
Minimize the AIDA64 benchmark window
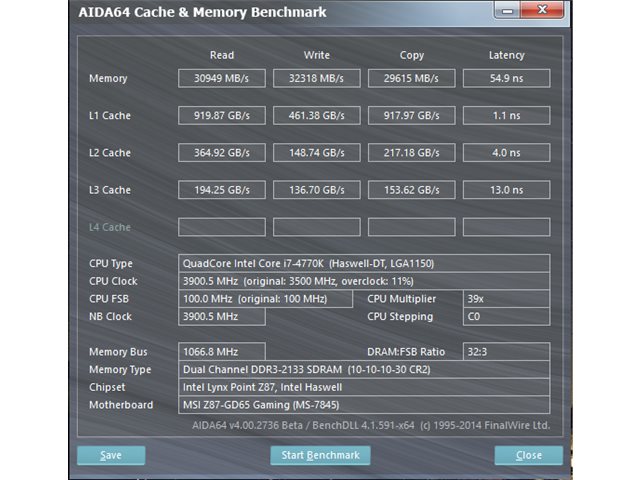pos(507,10)
